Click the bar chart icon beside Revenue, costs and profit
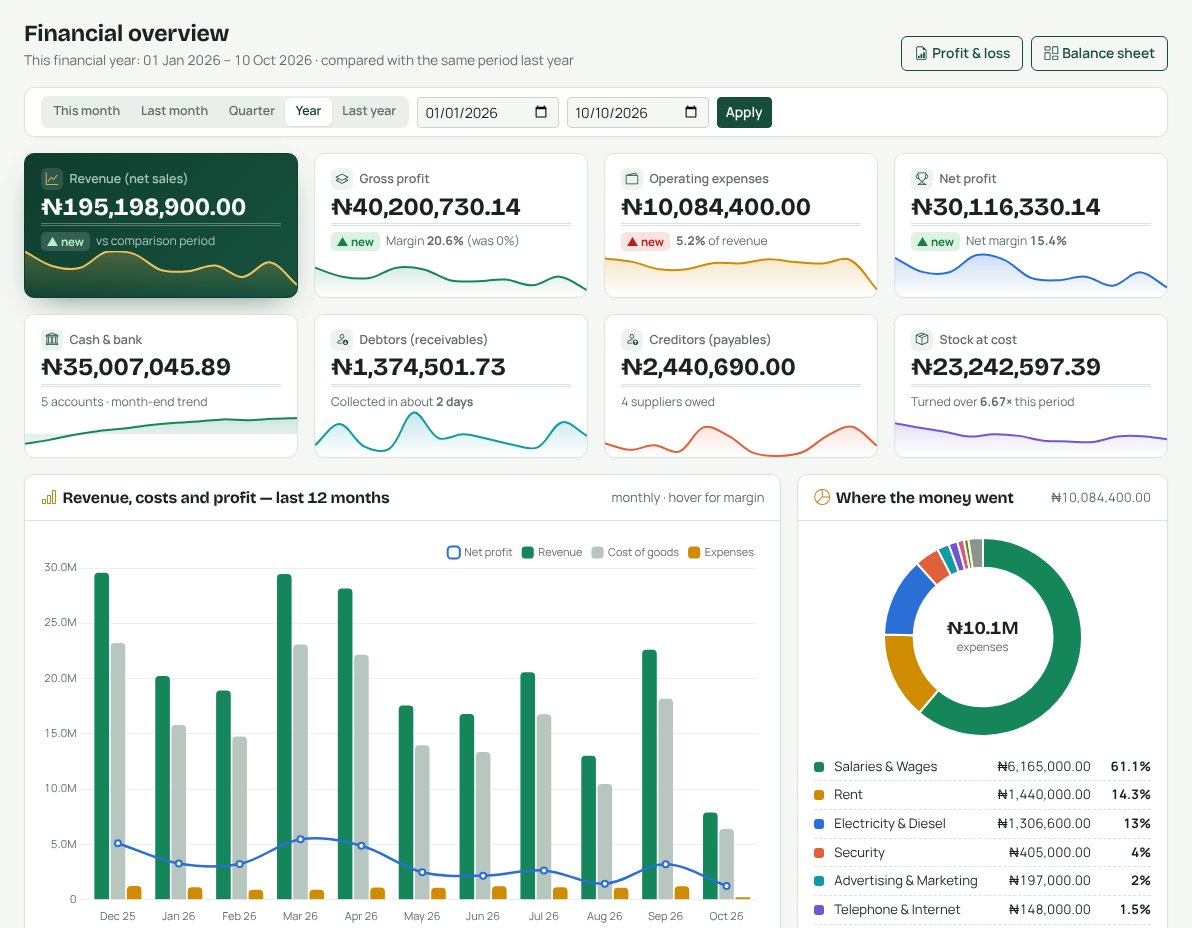This screenshot has width=1192, height=928. point(49,498)
